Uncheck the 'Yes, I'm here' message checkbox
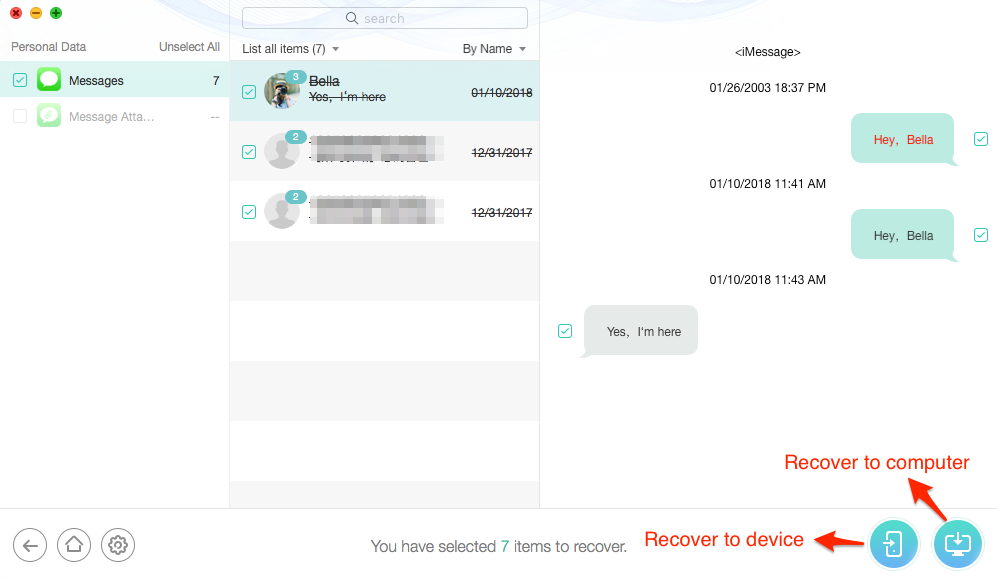This screenshot has width=997, height=578. 565,331
